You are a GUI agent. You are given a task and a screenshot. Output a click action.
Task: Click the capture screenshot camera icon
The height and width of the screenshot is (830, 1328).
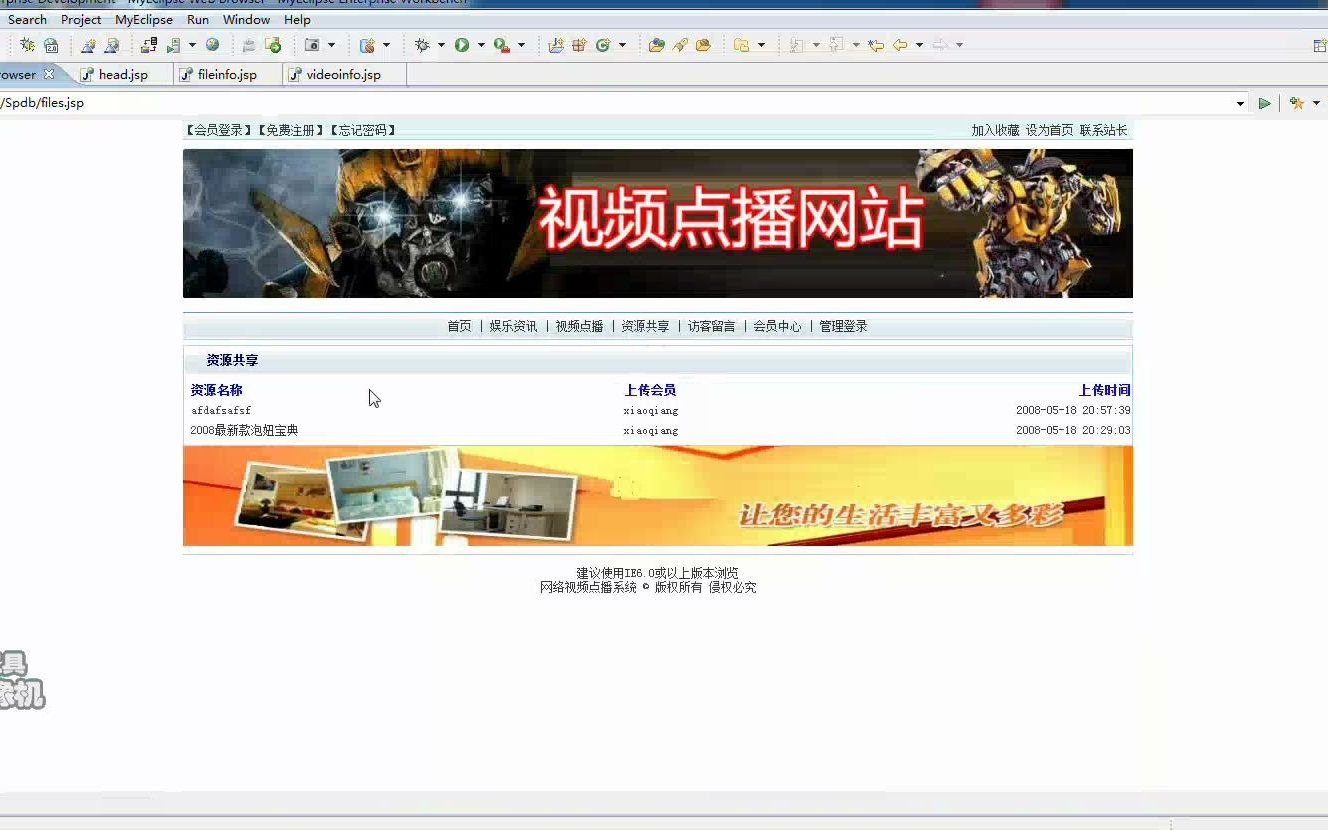point(312,45)
